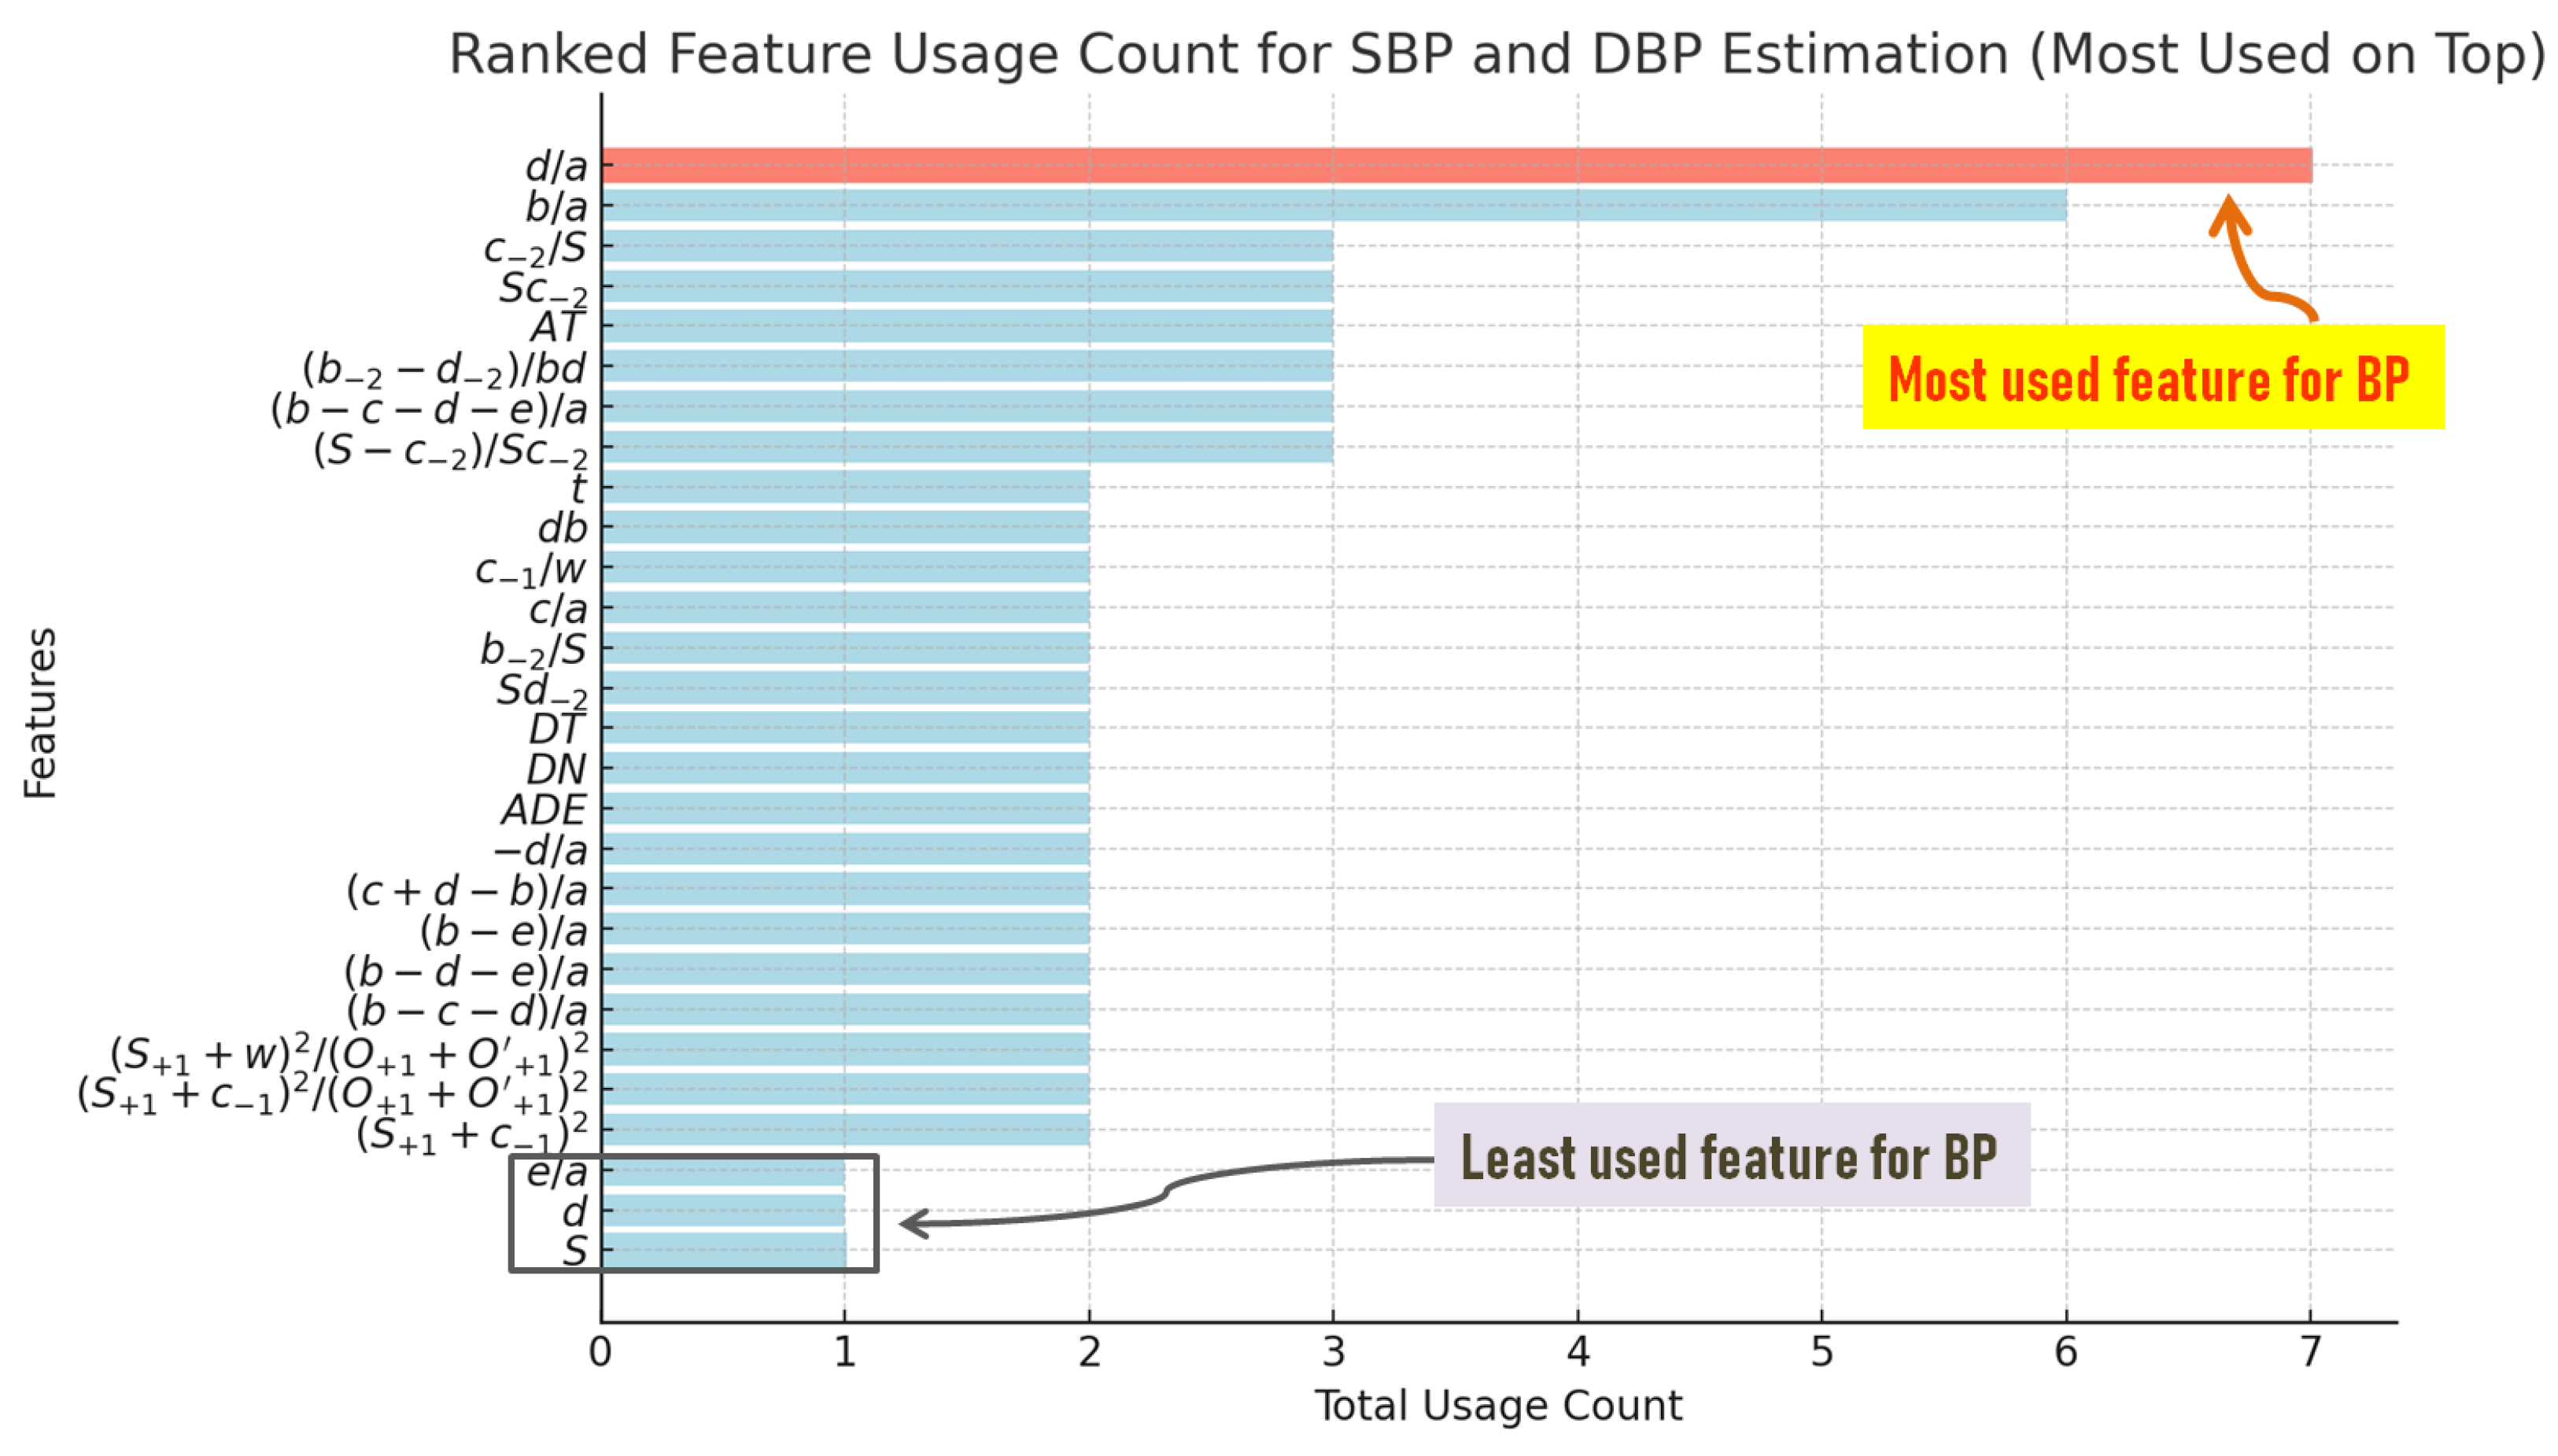
Task: Click the S bar at the bottom
Action: tap(722, 1251)
